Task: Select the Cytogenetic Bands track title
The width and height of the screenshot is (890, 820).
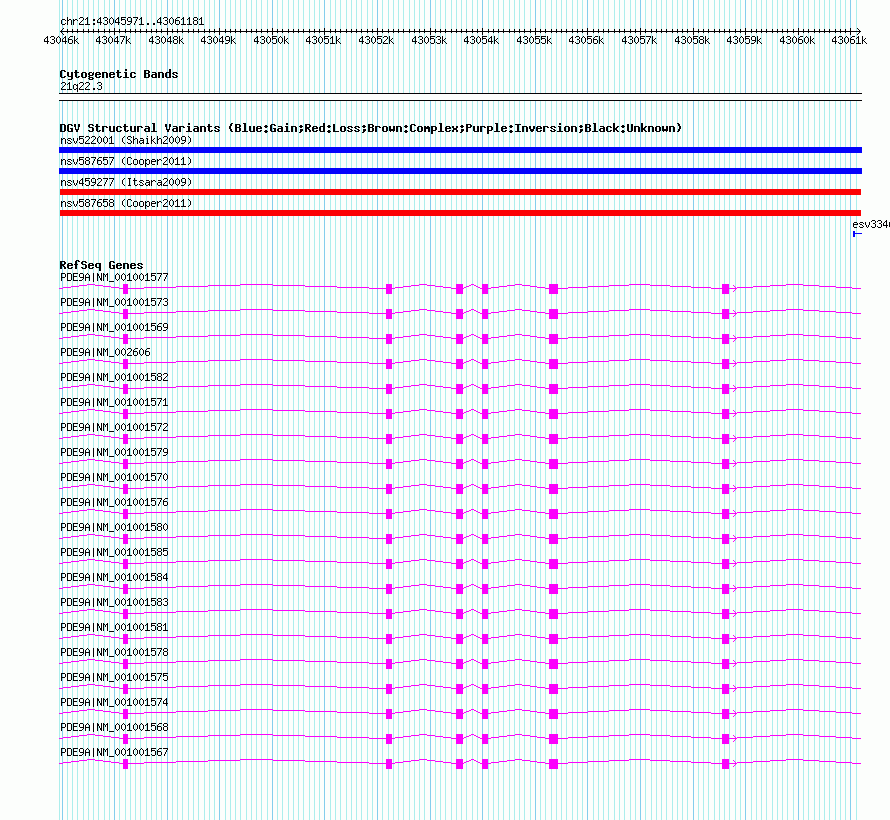Action: pyautogui.click(x=119, y=74)
